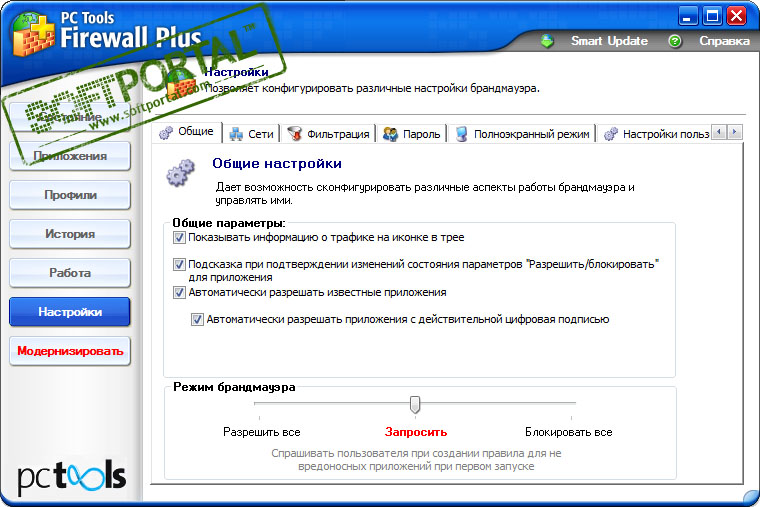Screen dimensions: 760x507
Task: Close the Firewall Plus window
Action: pyautogui.click(x=737, y=16)
